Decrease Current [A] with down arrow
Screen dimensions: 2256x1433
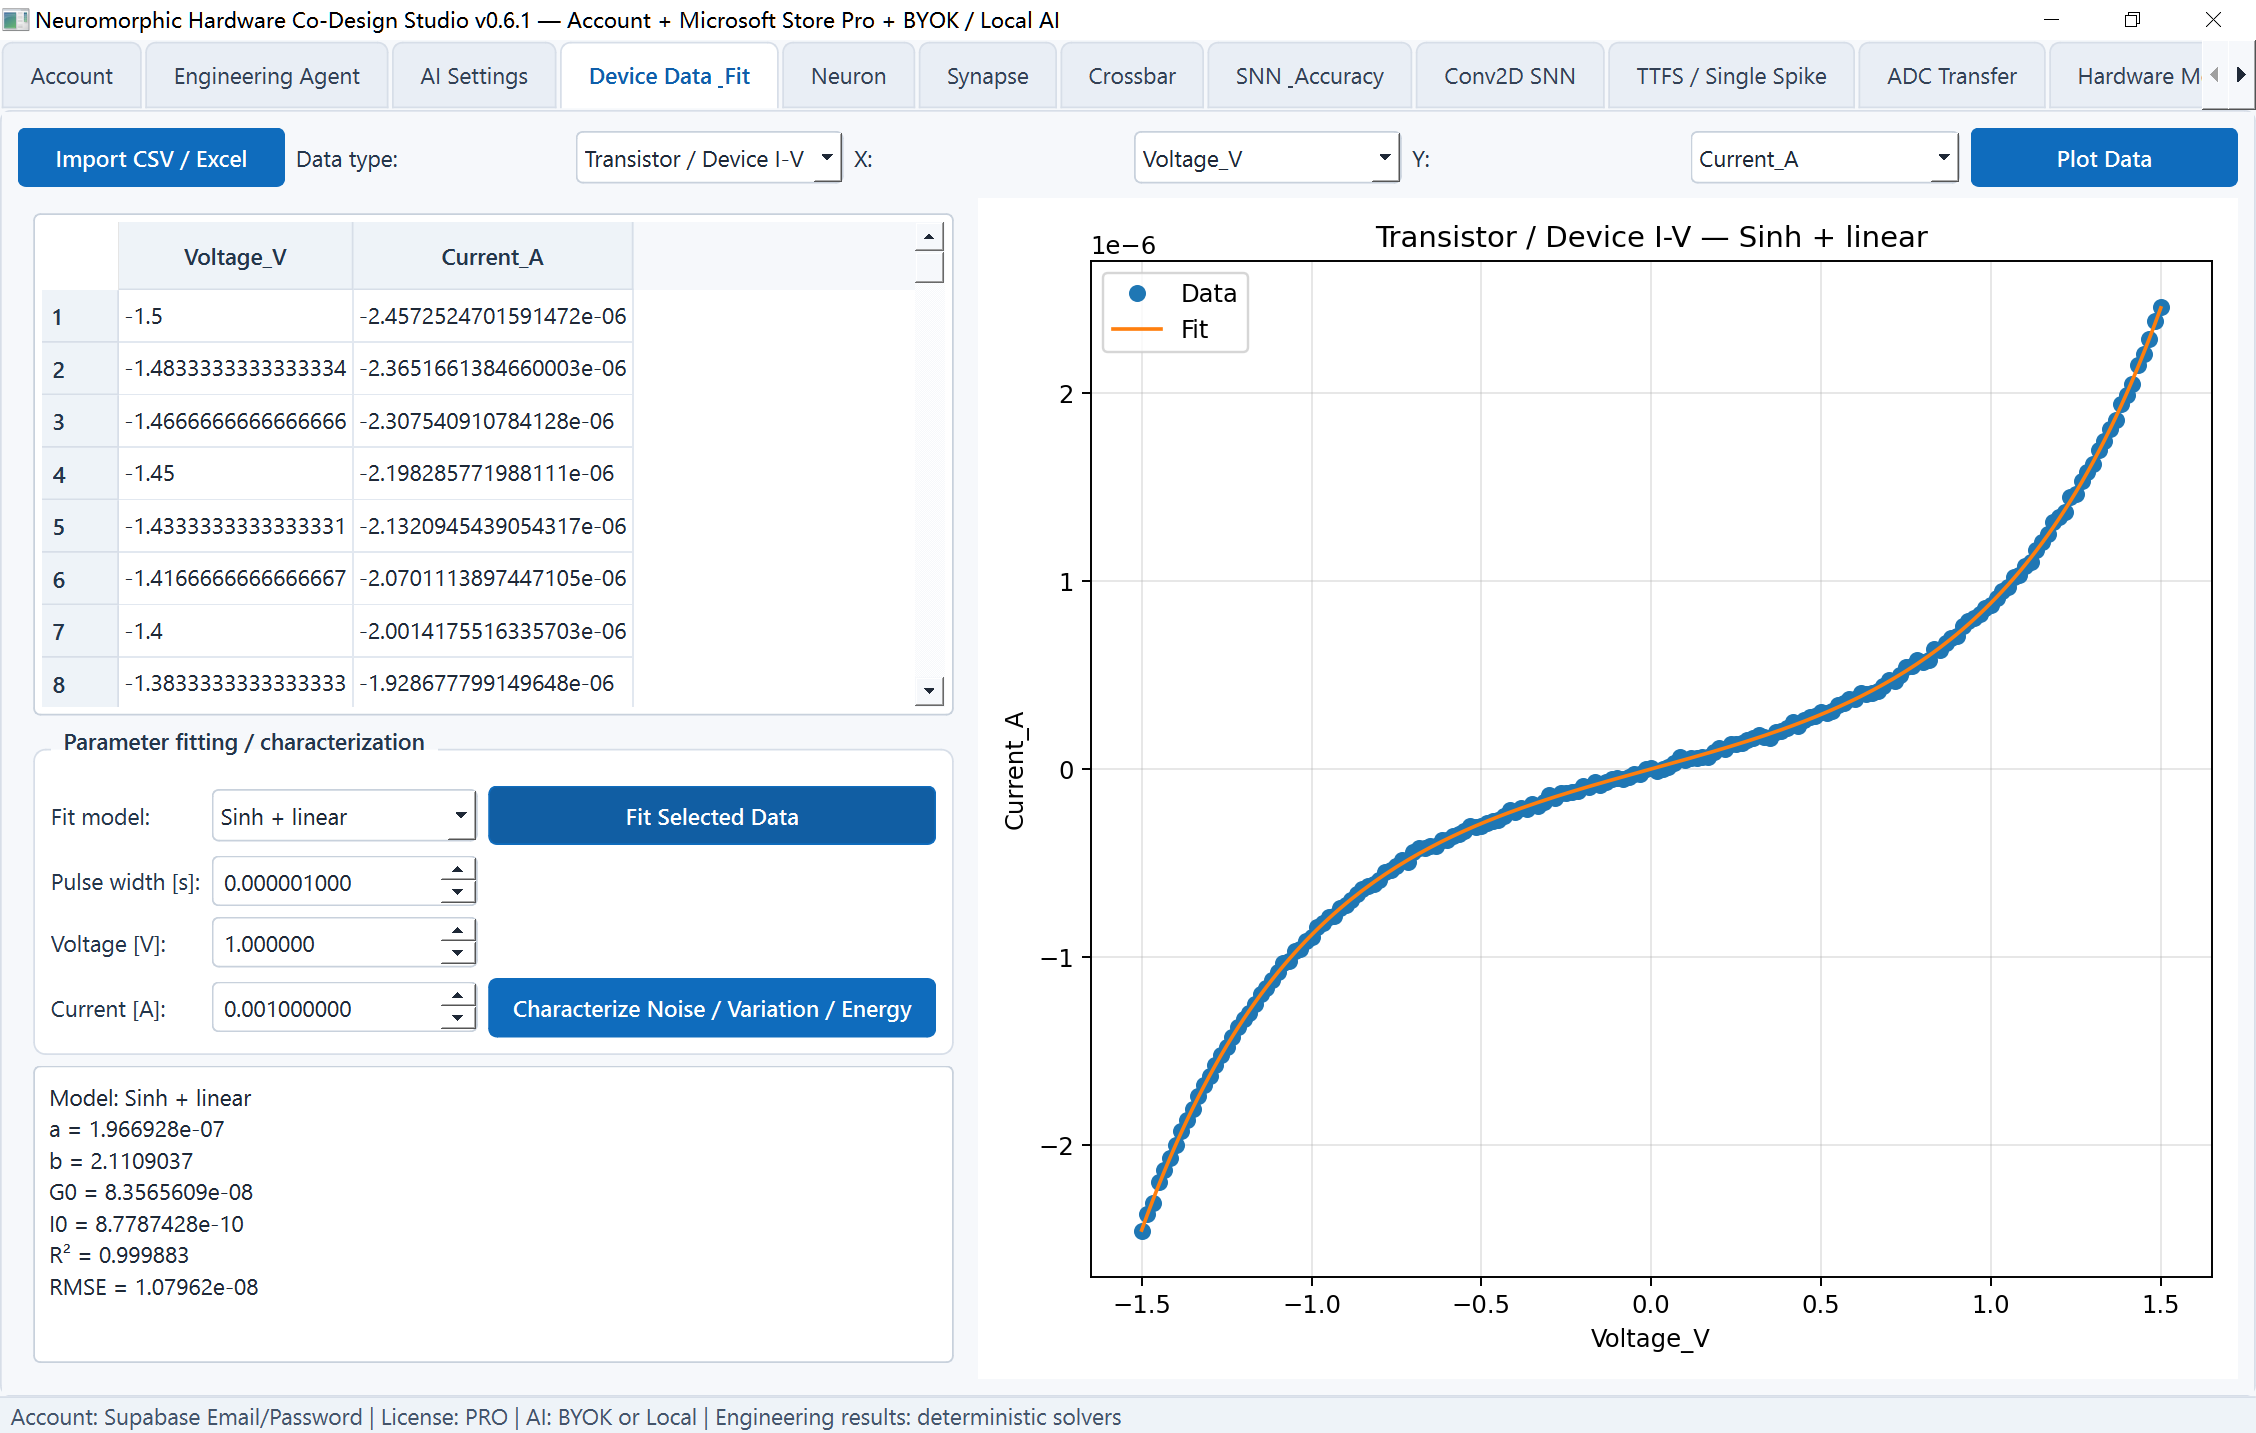pos(457,1019)
